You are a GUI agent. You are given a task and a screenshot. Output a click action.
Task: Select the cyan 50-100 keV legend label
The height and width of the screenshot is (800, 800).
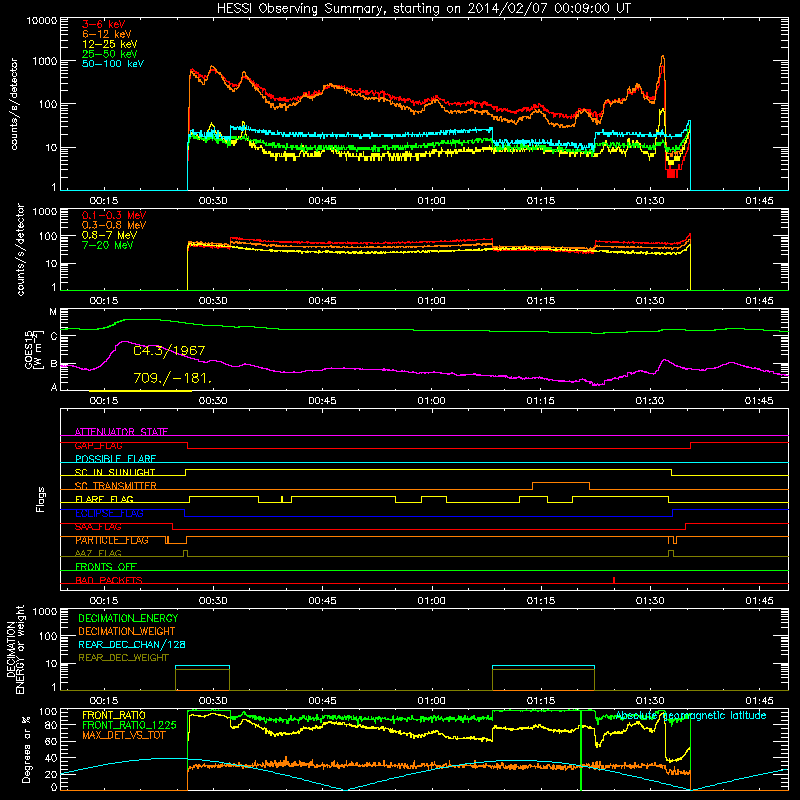click(113, 64)
